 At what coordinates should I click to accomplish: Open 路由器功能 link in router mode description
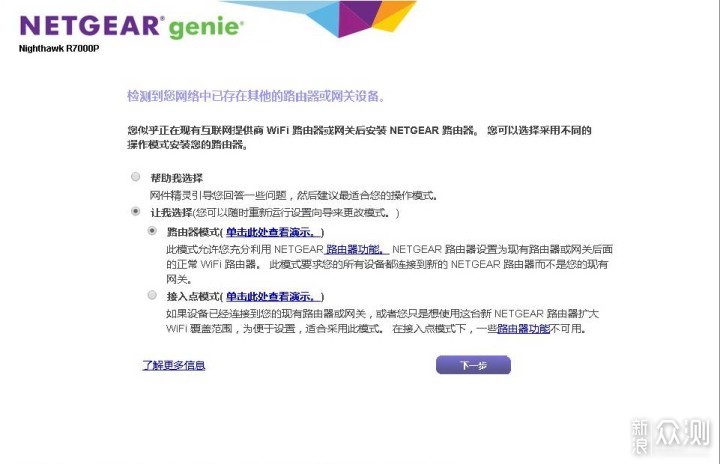[356, 249]
